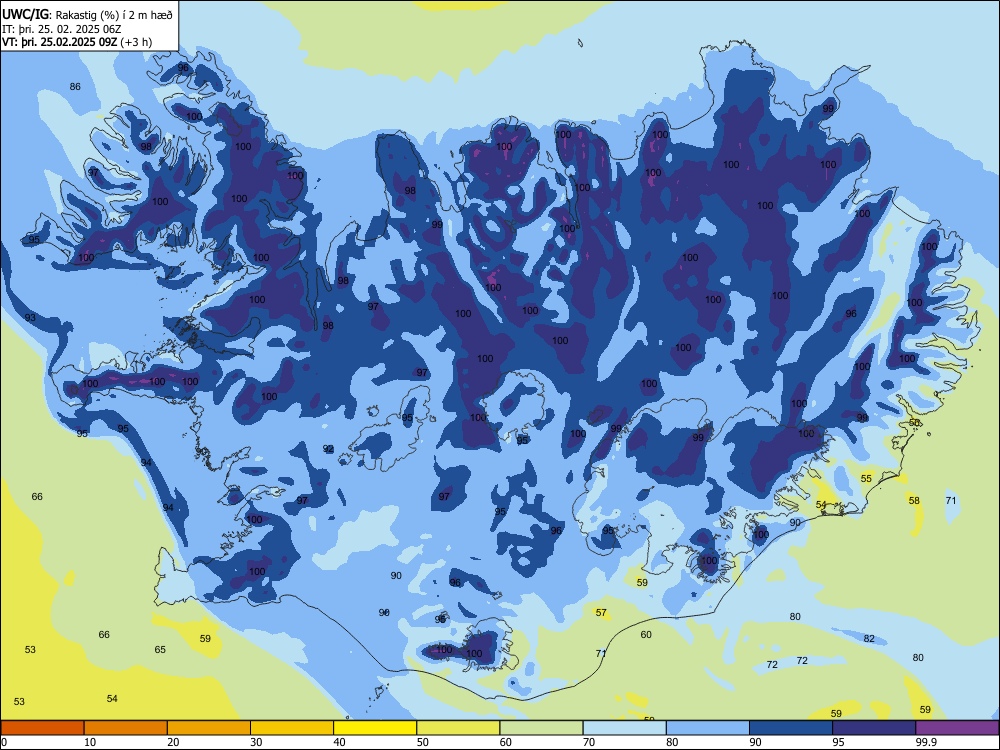The height and width of the screenshot is (750, 1000).
Task: Click the bright yellow 40–50 legend swatch
Action: 375,728
